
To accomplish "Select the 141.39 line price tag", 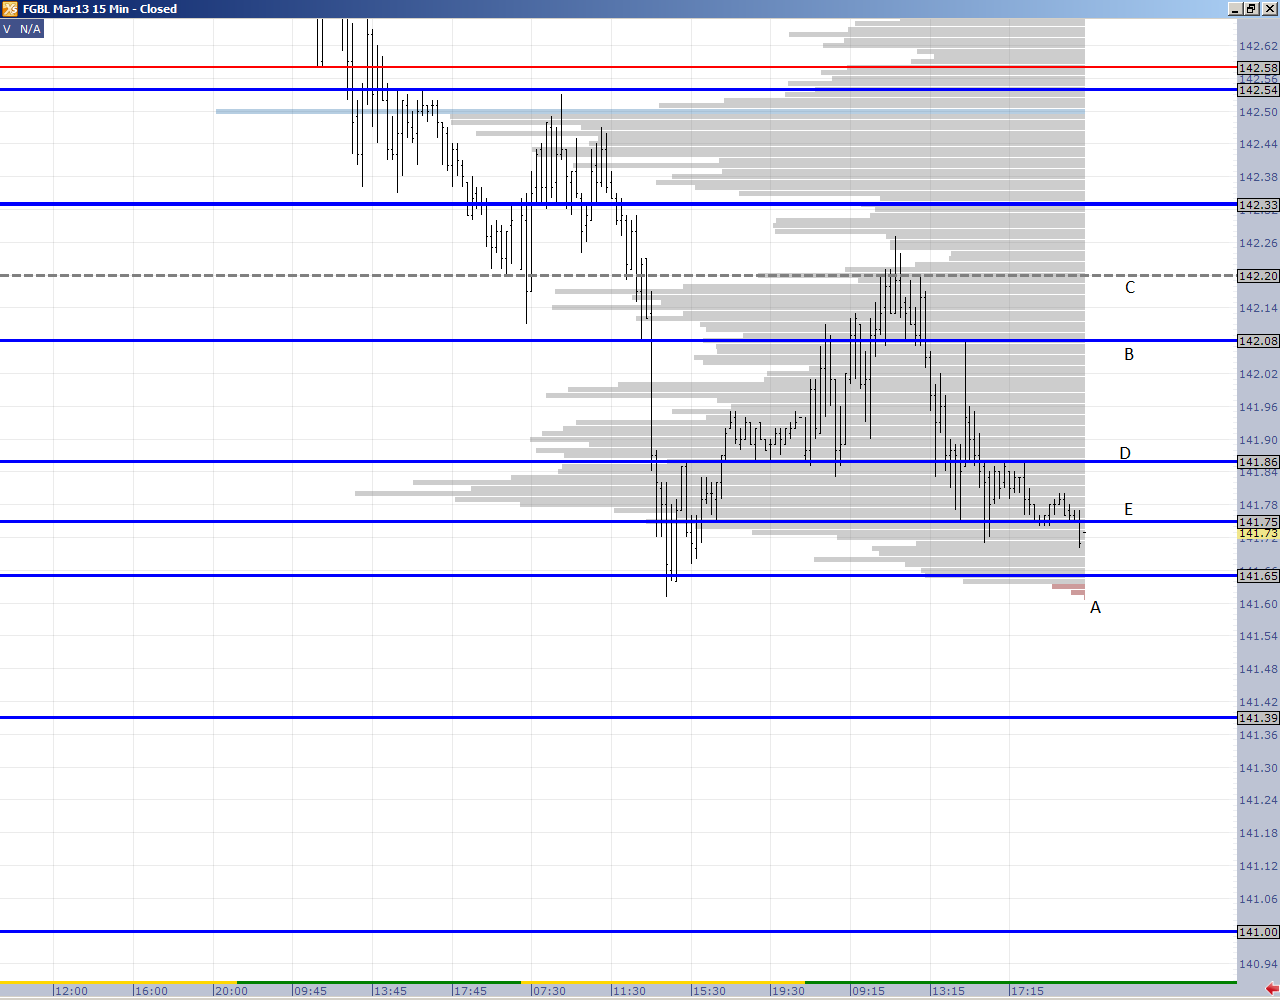I will 1258,718.
